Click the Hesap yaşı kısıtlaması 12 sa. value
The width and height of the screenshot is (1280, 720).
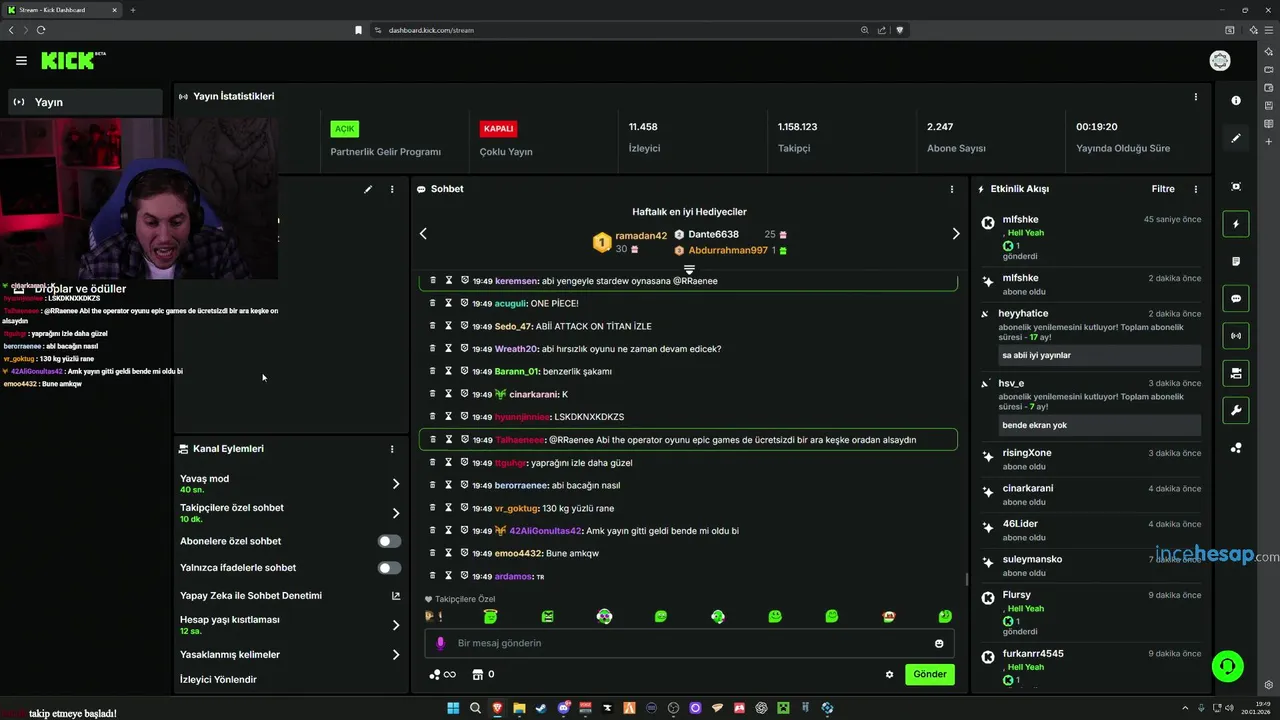[x=191, y=632]
